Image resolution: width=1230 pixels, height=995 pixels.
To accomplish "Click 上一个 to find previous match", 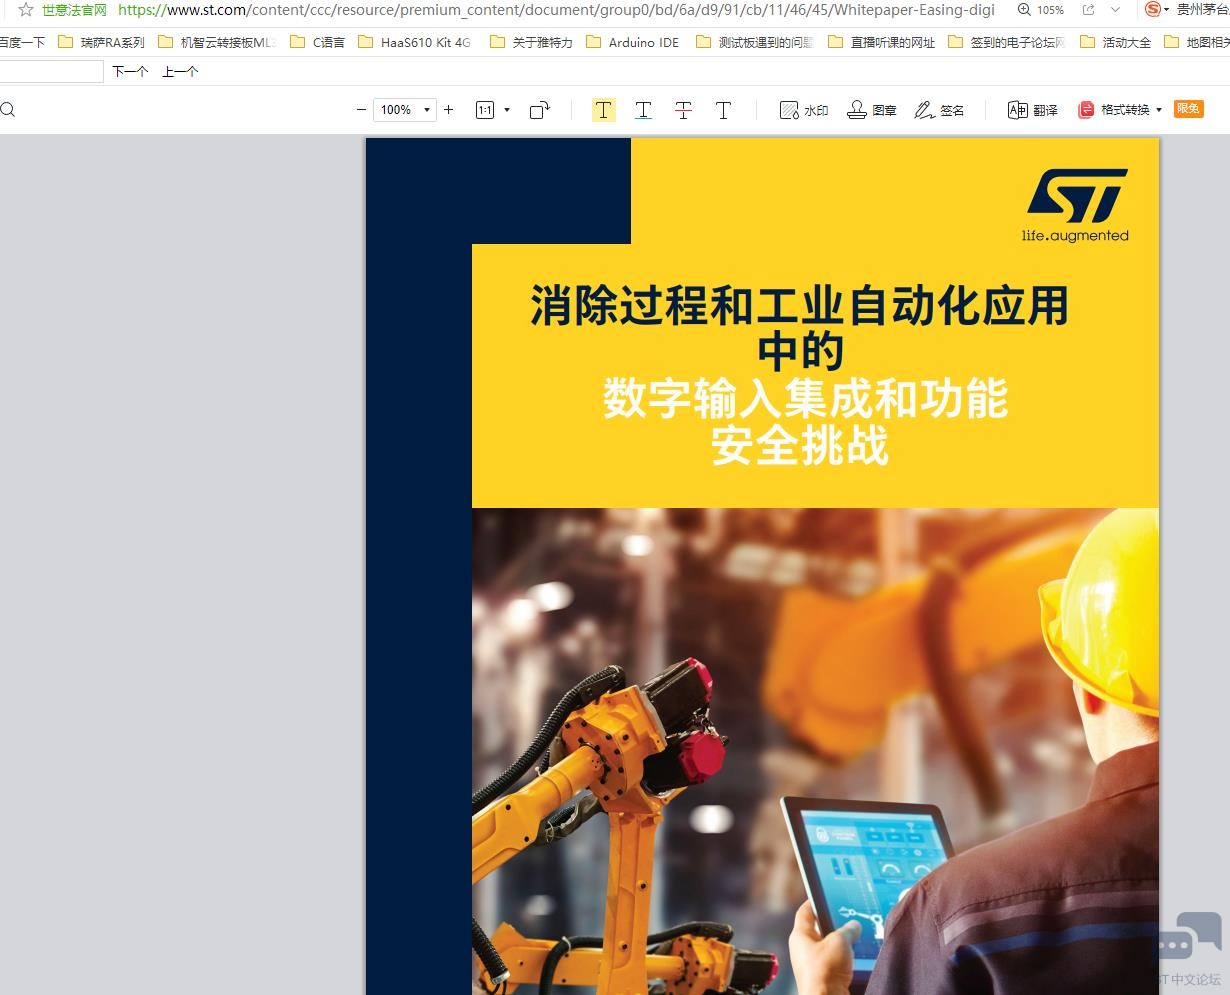I will 180,72.
